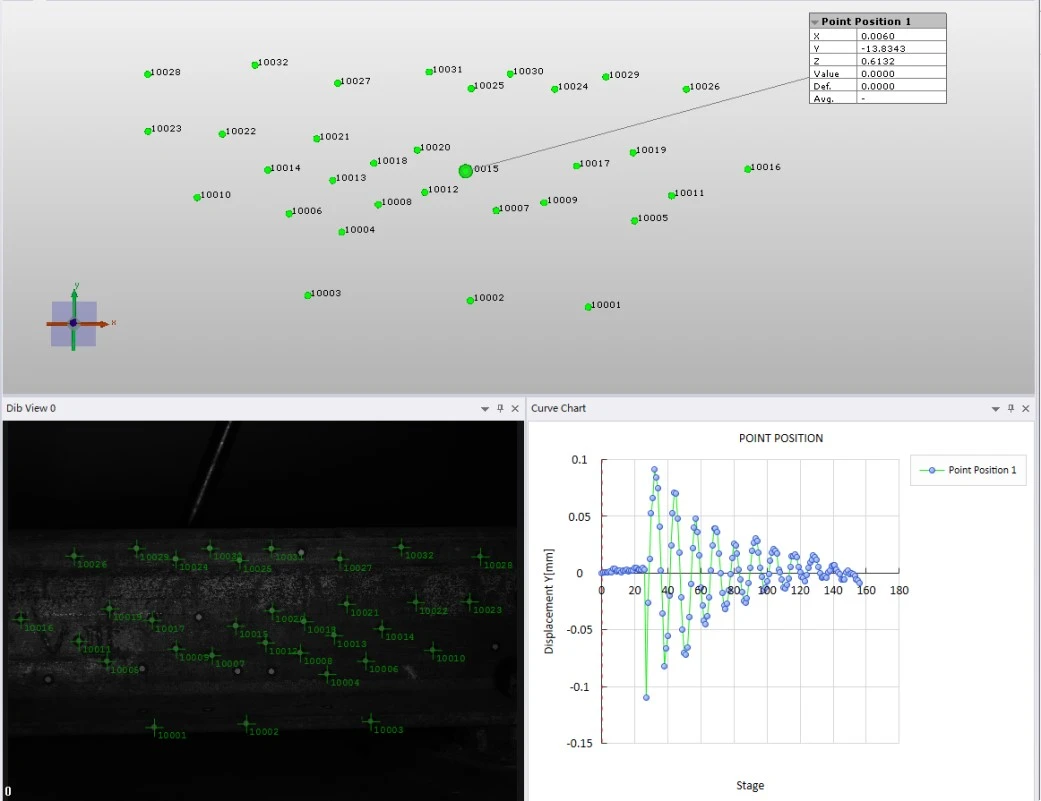
Task: Select point 10020 in the 3D view
Action: click(x=417, y=150)
